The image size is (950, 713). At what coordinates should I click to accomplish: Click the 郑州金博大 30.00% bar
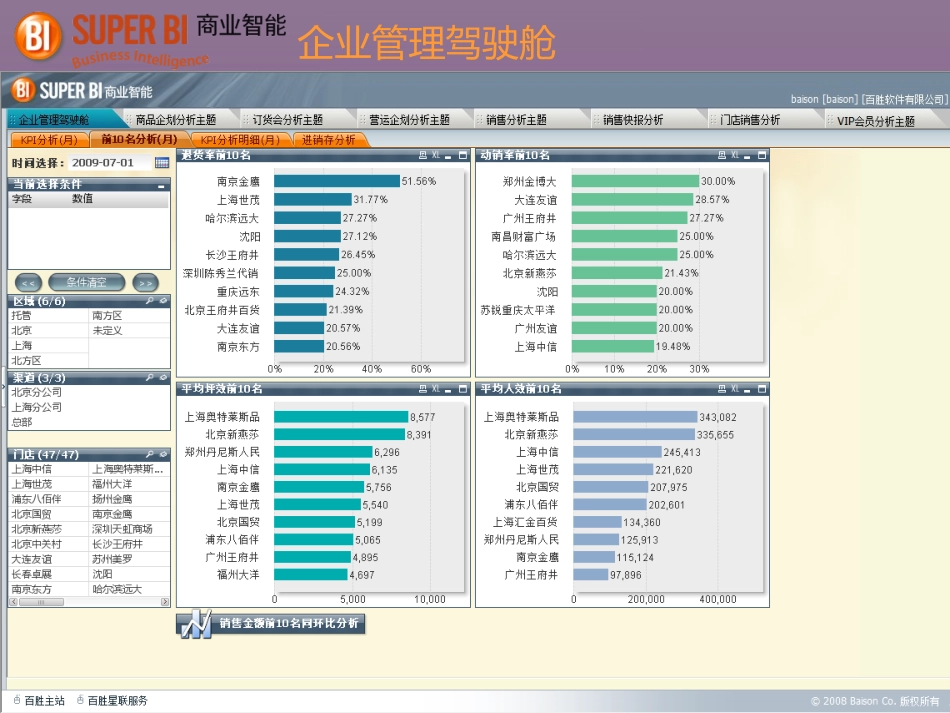[x=635, y=181]
